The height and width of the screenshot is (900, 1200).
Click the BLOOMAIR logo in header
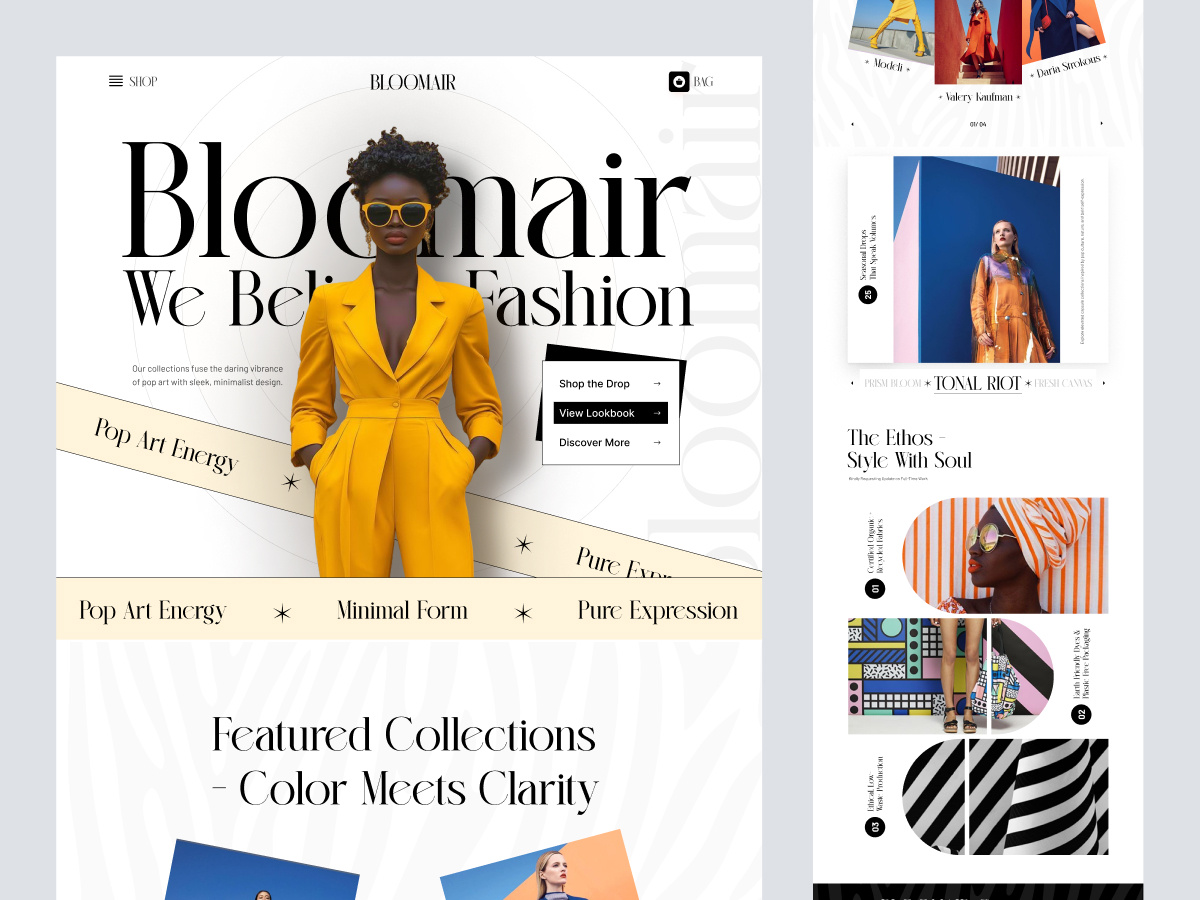coord(412,82)
